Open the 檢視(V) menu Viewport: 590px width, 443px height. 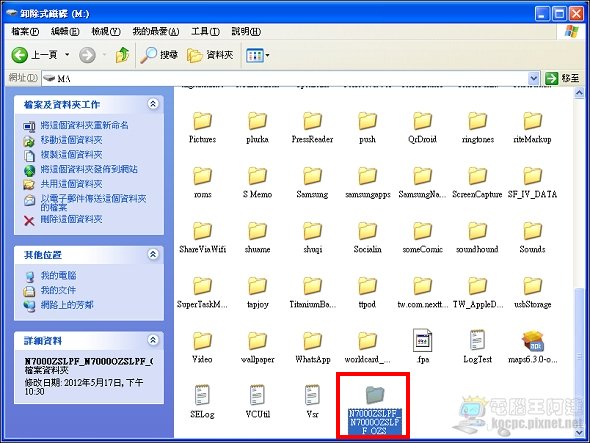106,32
